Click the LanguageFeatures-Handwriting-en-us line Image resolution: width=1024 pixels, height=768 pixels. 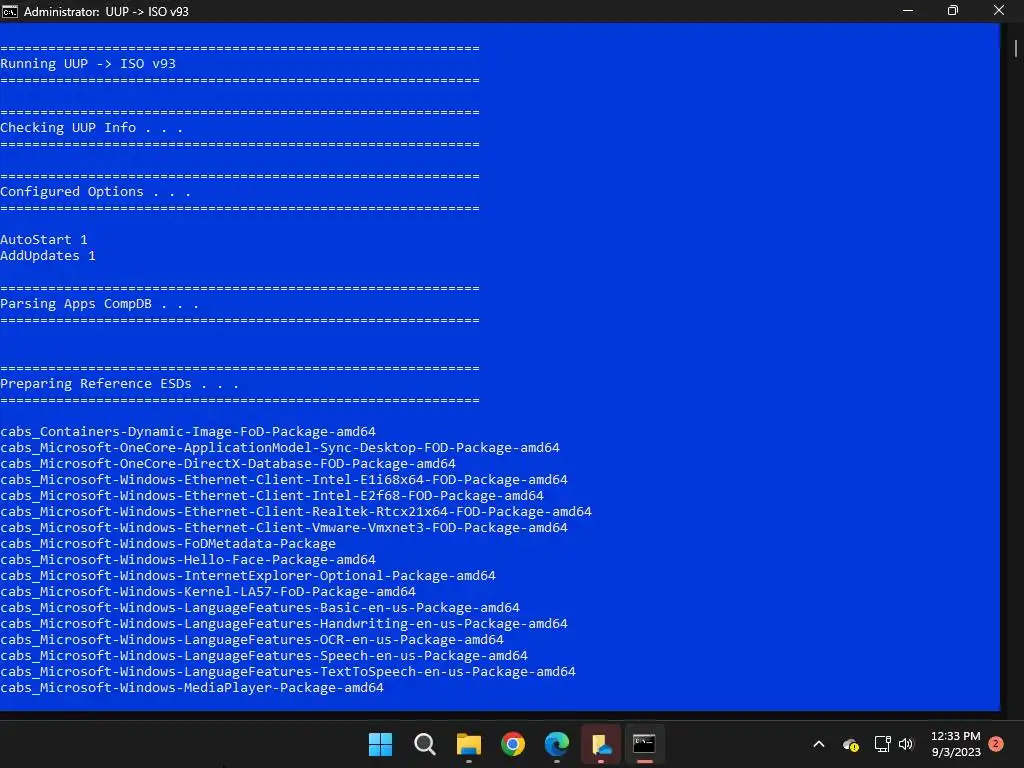(284, 624)
